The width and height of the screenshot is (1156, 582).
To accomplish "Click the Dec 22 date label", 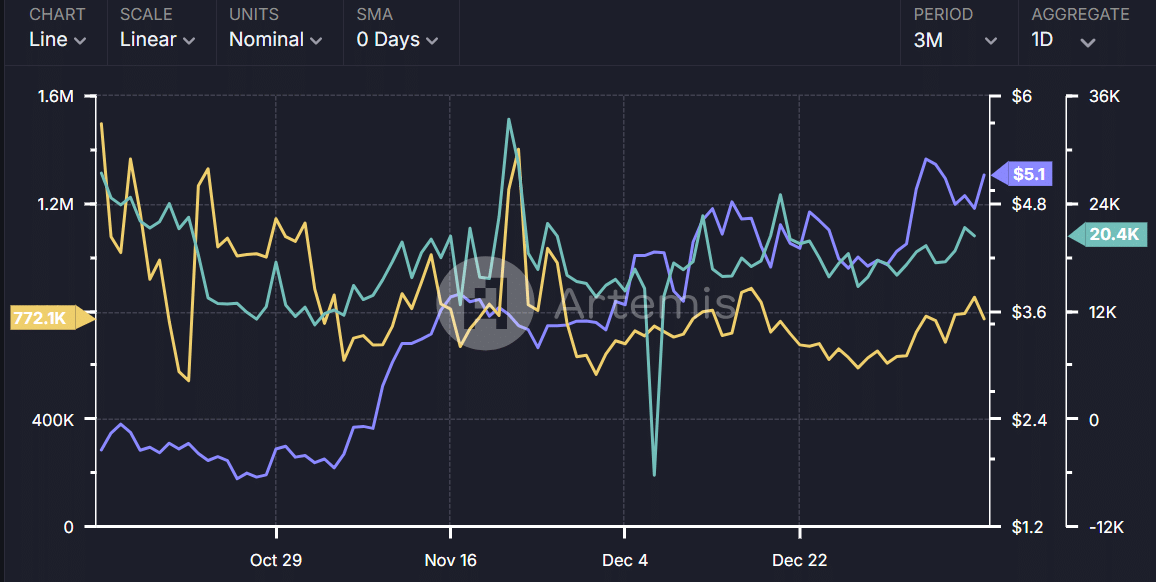I will click(x=800, y=560).
